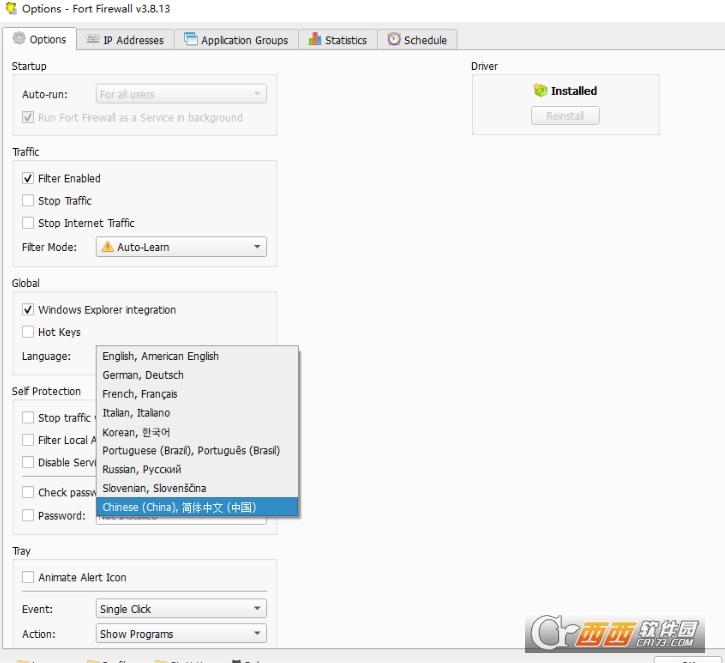Viewport: 725px width, 663px height.
Task: Select French, Français language
Action: [x=197, y=394]
